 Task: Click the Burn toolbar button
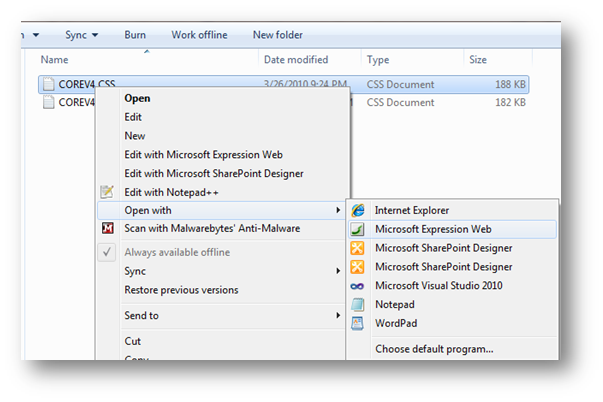pos(135,35)
